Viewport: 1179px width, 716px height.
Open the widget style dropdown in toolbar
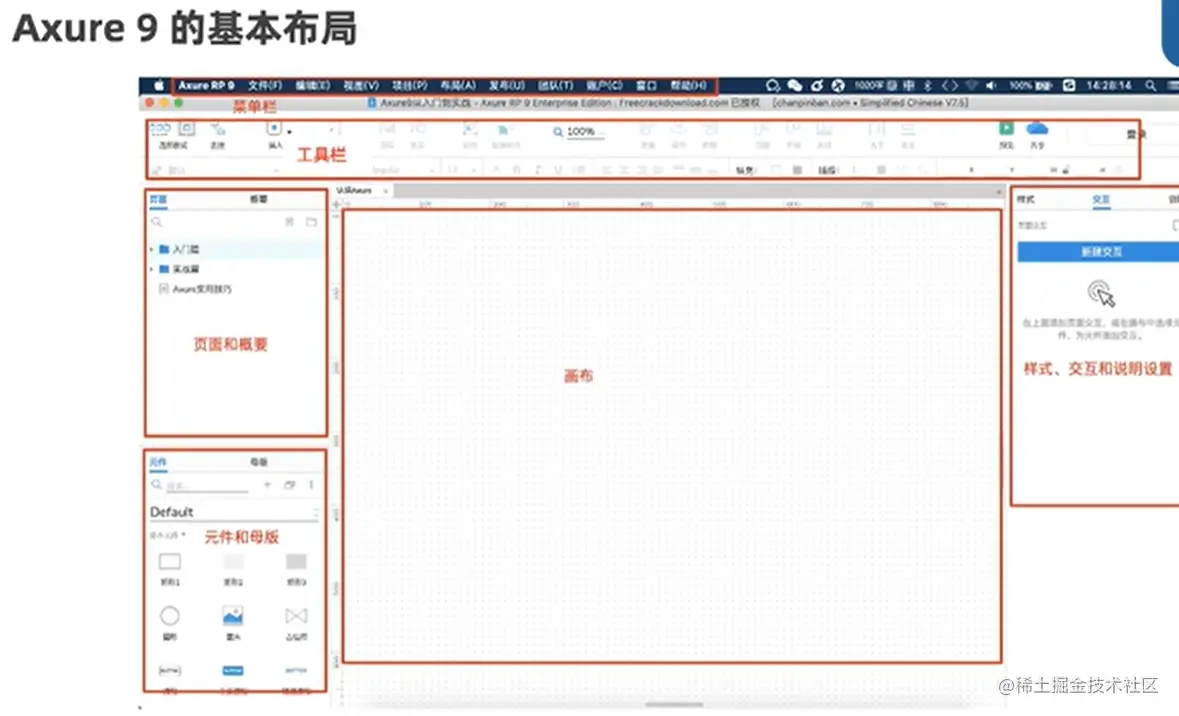click(218, 171)
